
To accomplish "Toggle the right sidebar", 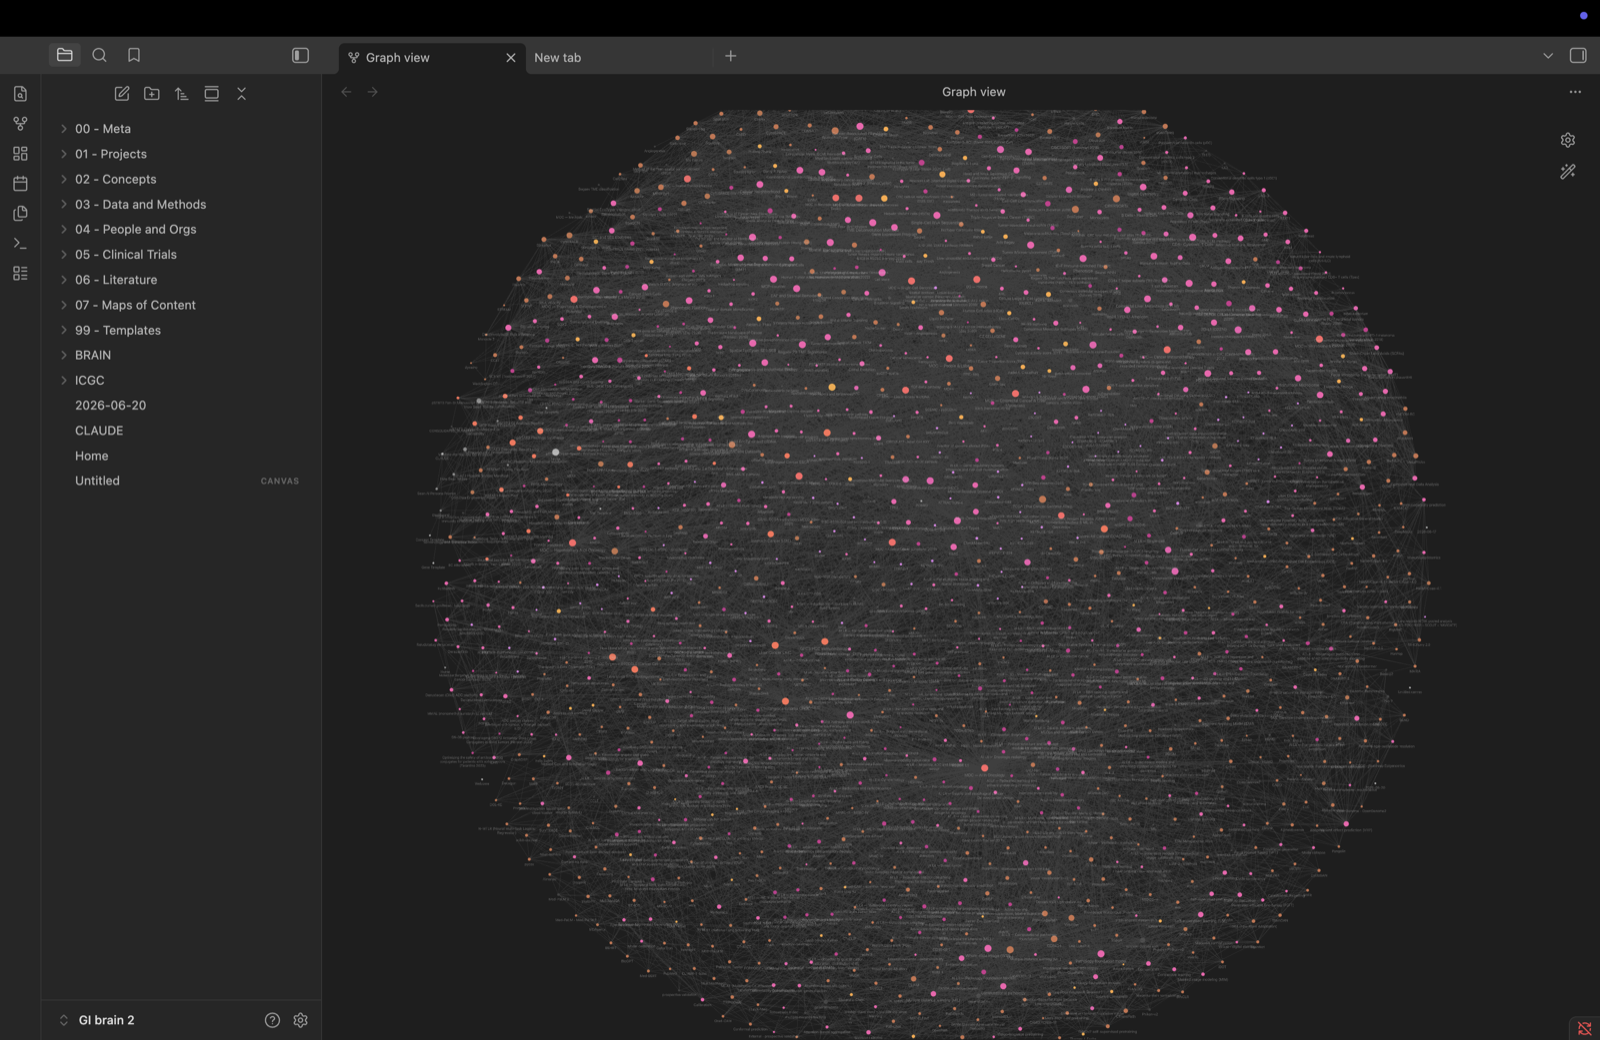I will pos(1578,55).
